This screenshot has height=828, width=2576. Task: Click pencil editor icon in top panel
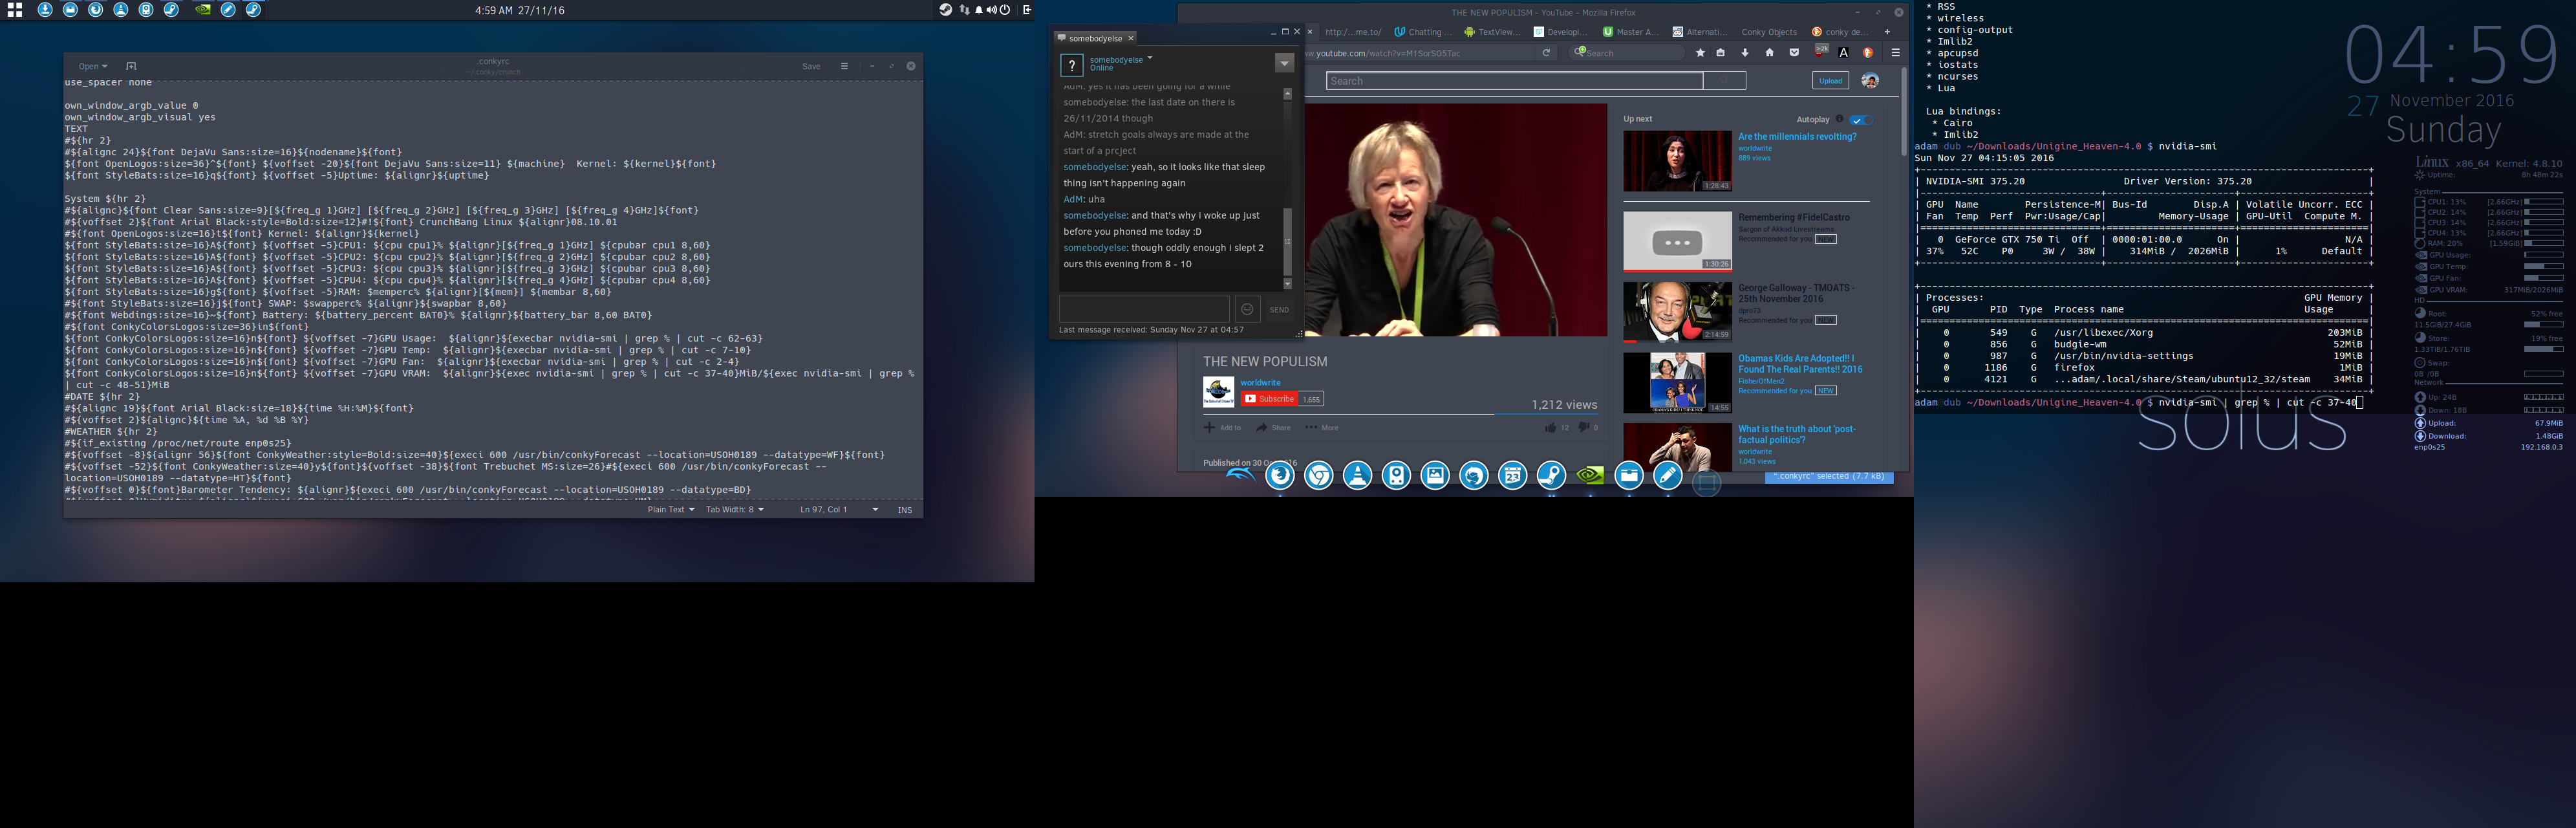228,10
